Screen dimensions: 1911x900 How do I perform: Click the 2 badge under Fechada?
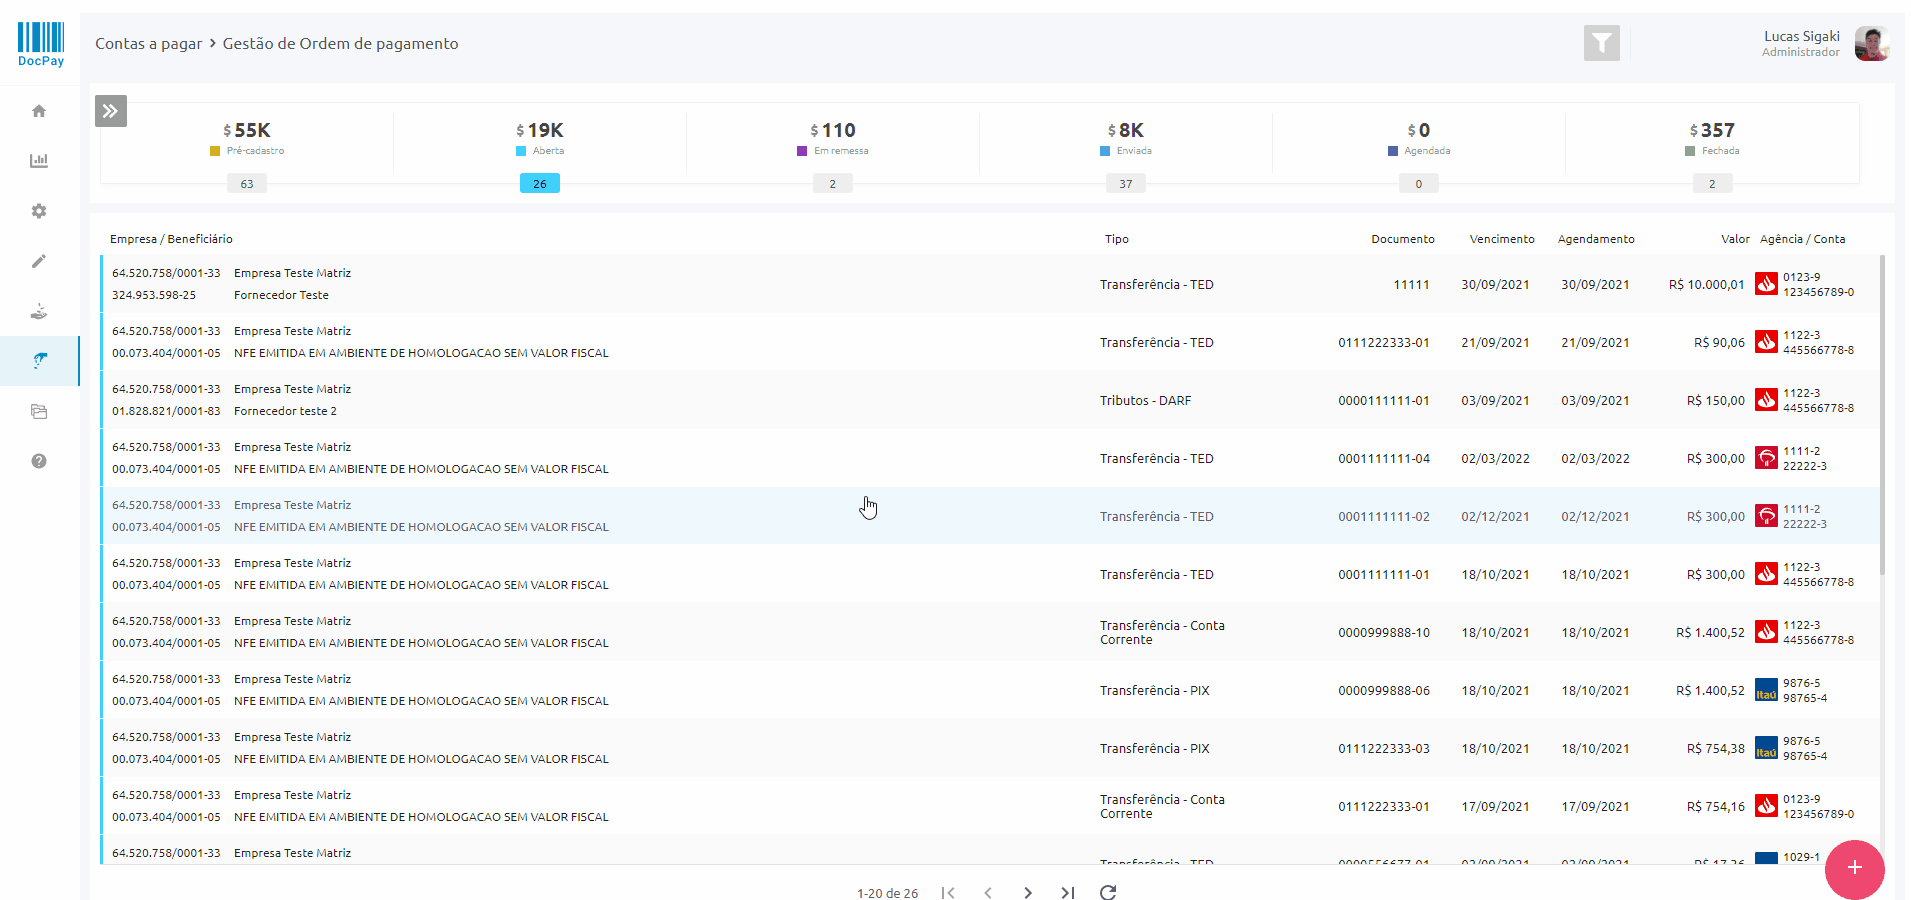[1712, 184]
